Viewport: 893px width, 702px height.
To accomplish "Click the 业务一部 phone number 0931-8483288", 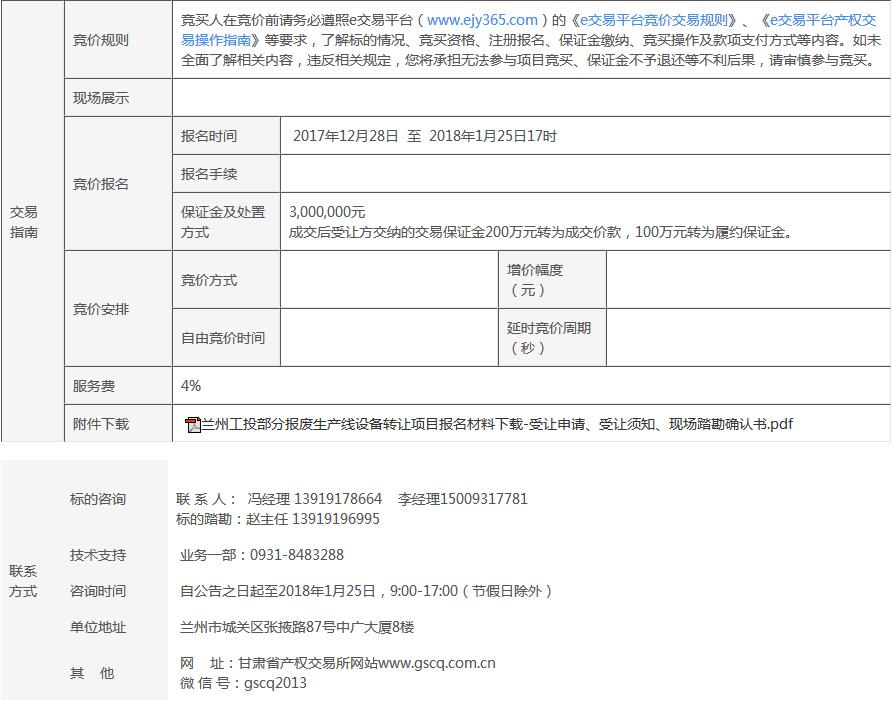I will (296, 555).
